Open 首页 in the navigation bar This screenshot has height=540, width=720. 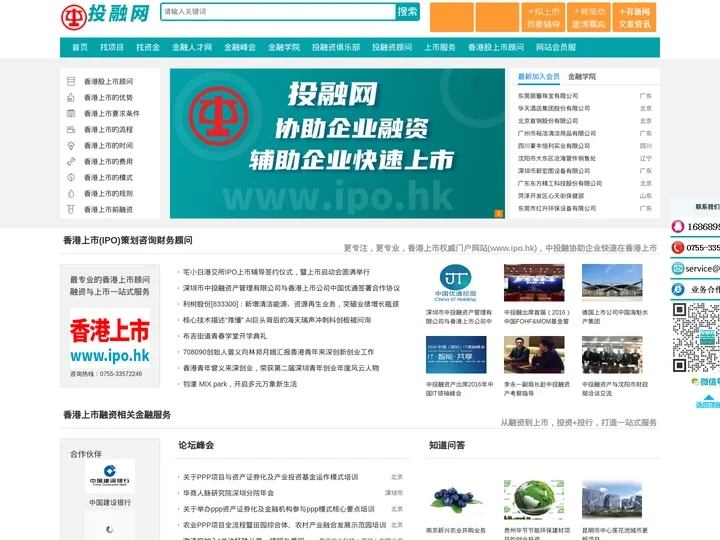tap(79, 47)
